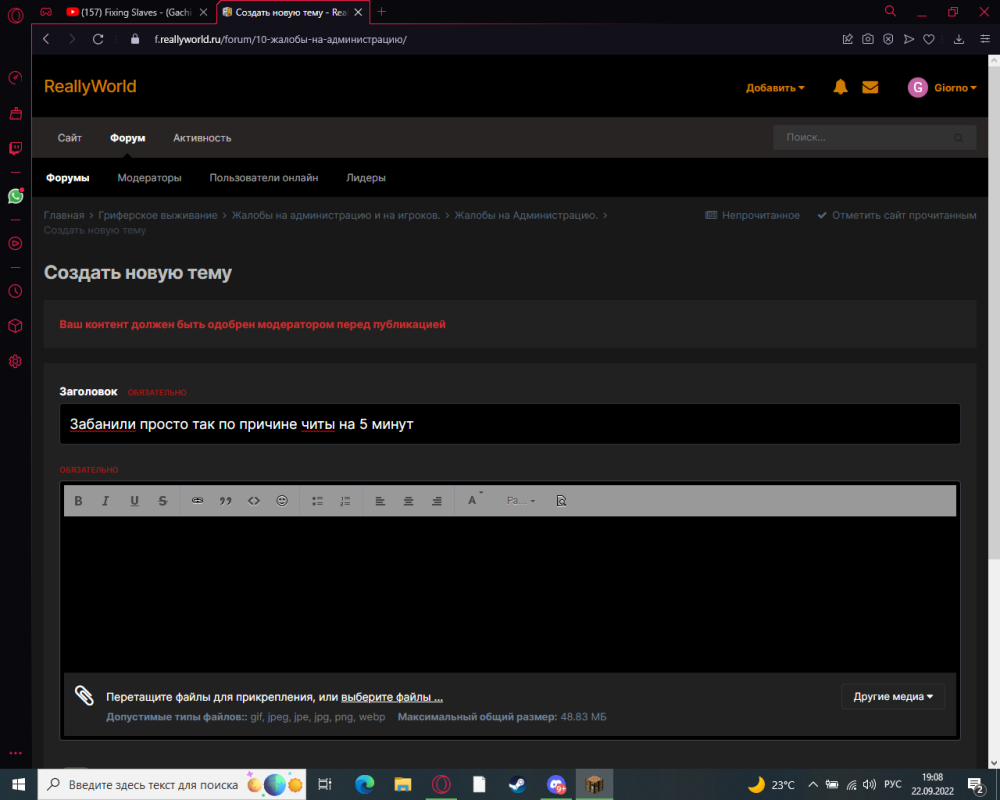Viewport: 1000px width, 800px height.
Task: Open the Модераторы submenu item
Action: coord(149,178)
